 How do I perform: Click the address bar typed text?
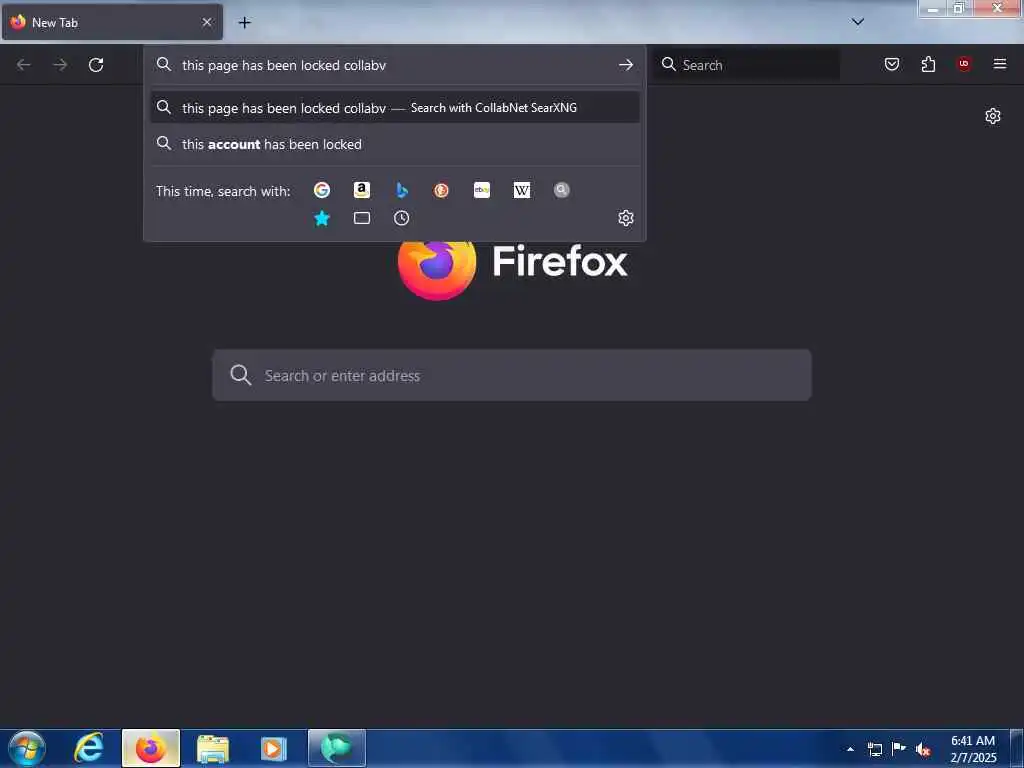(x=284, y=65)
